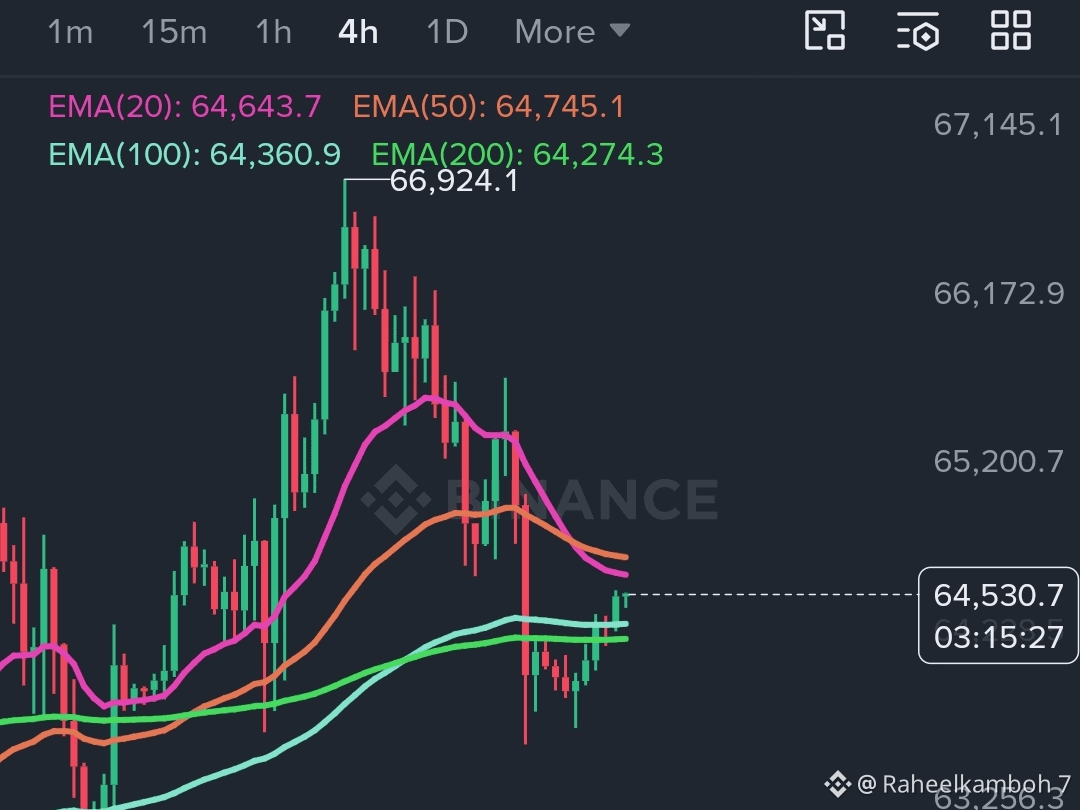1080x810 pixels.
Task: Click the countdown timer 03:15:27
Action: pos(999,637)
